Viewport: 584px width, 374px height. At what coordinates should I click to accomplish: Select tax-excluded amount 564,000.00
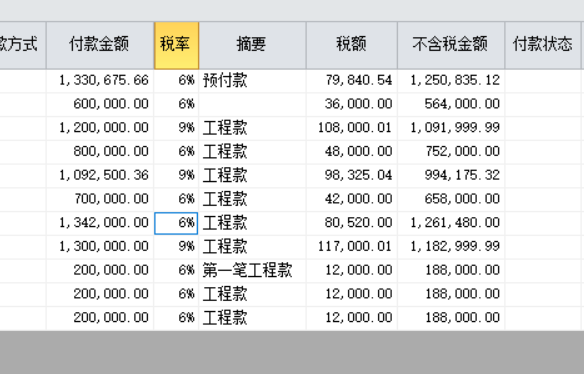click(451, 104)
